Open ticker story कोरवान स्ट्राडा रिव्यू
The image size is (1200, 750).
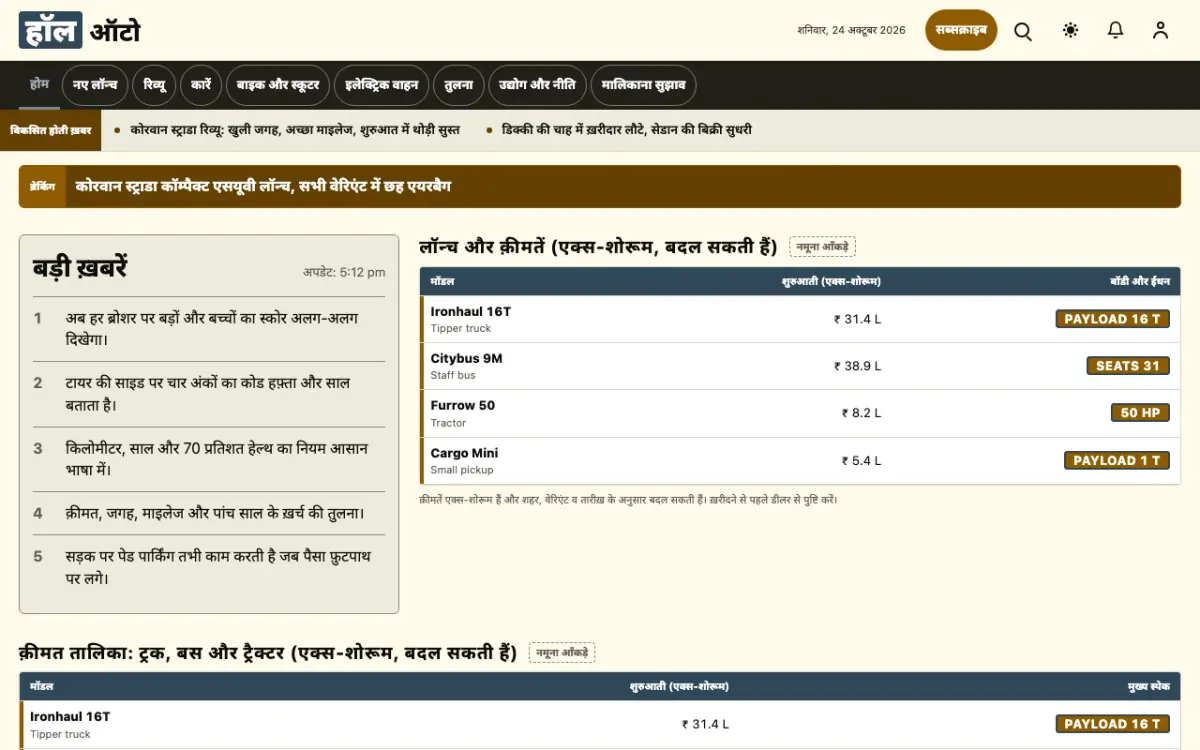point(295,130)
